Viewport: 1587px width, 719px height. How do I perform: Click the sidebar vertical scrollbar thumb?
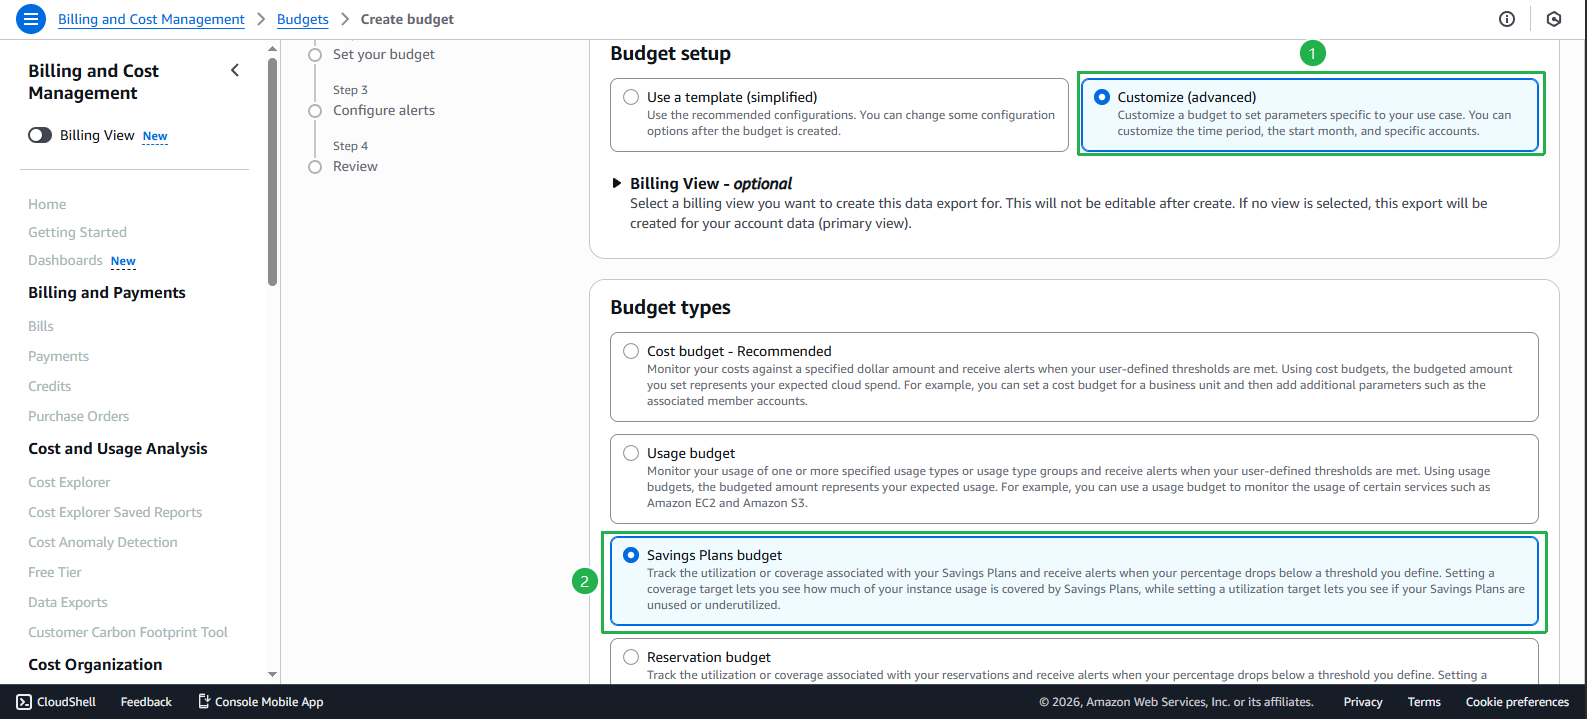pyautogui.click(x=272, y=172)
